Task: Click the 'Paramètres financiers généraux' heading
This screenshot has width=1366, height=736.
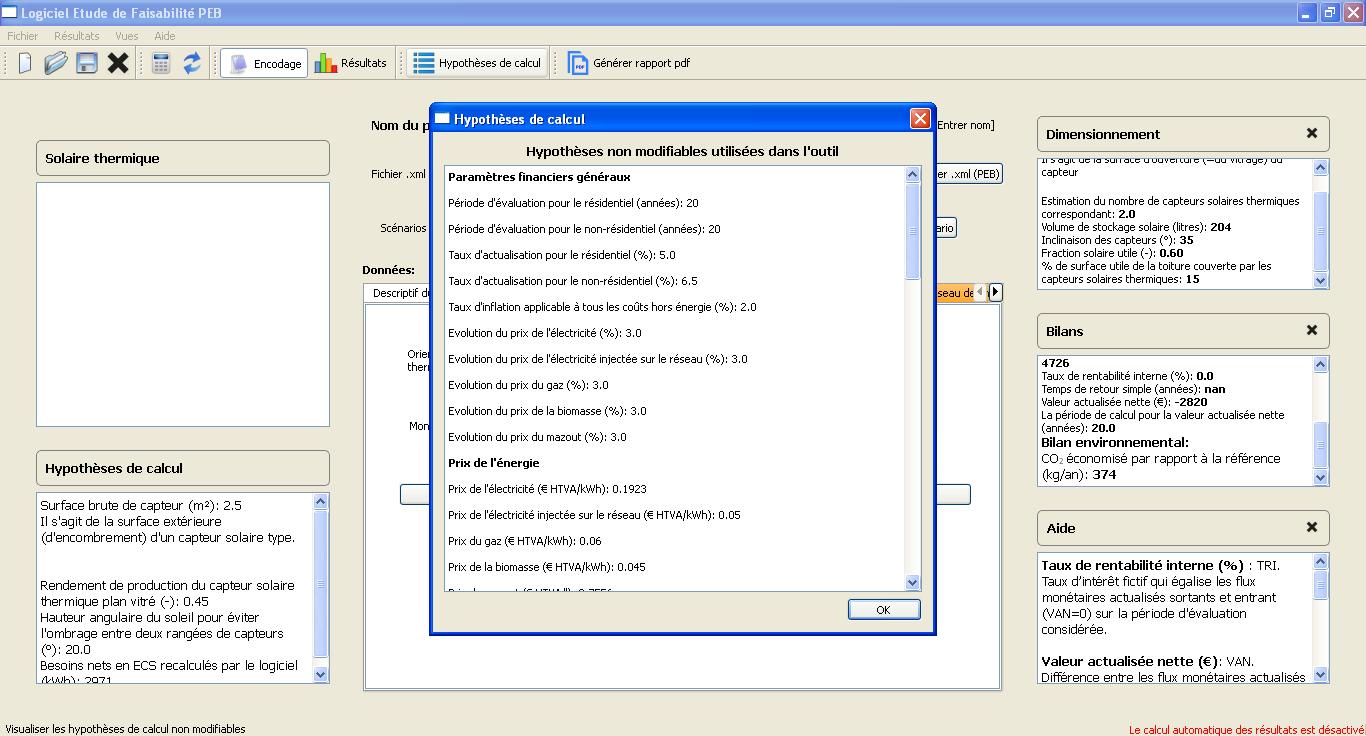Action: pos(539,177)
